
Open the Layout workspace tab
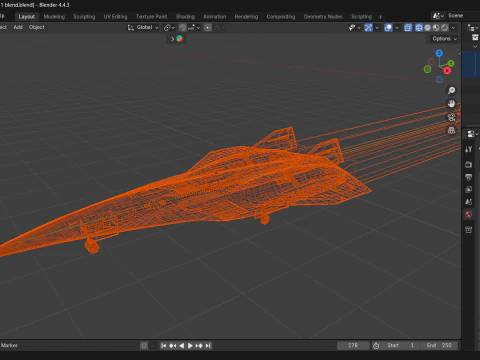(x=26, y=17)
